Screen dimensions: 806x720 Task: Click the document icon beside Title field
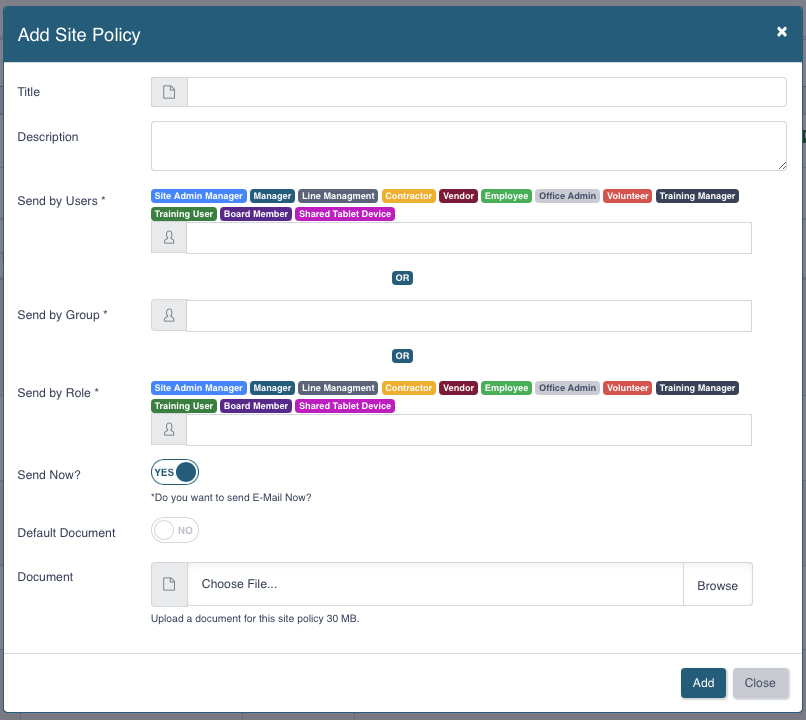tap(169, 92)
